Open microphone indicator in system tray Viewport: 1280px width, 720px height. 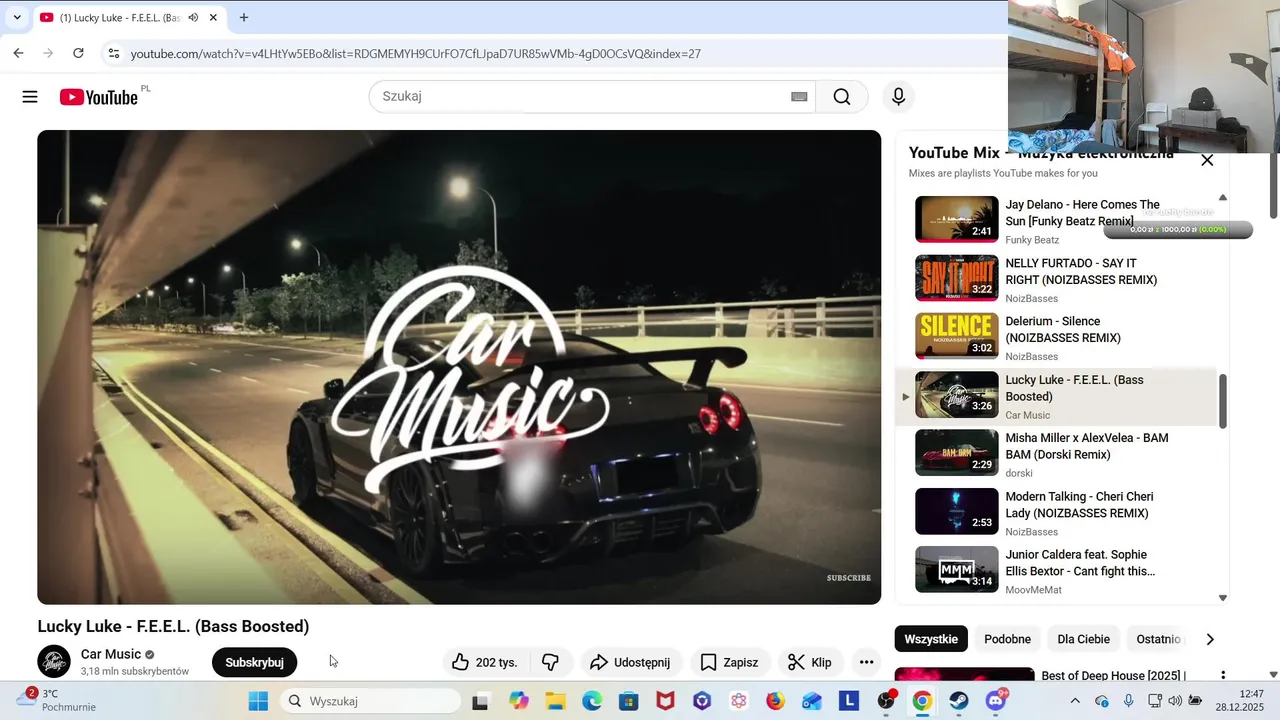tap(1129, 701)
